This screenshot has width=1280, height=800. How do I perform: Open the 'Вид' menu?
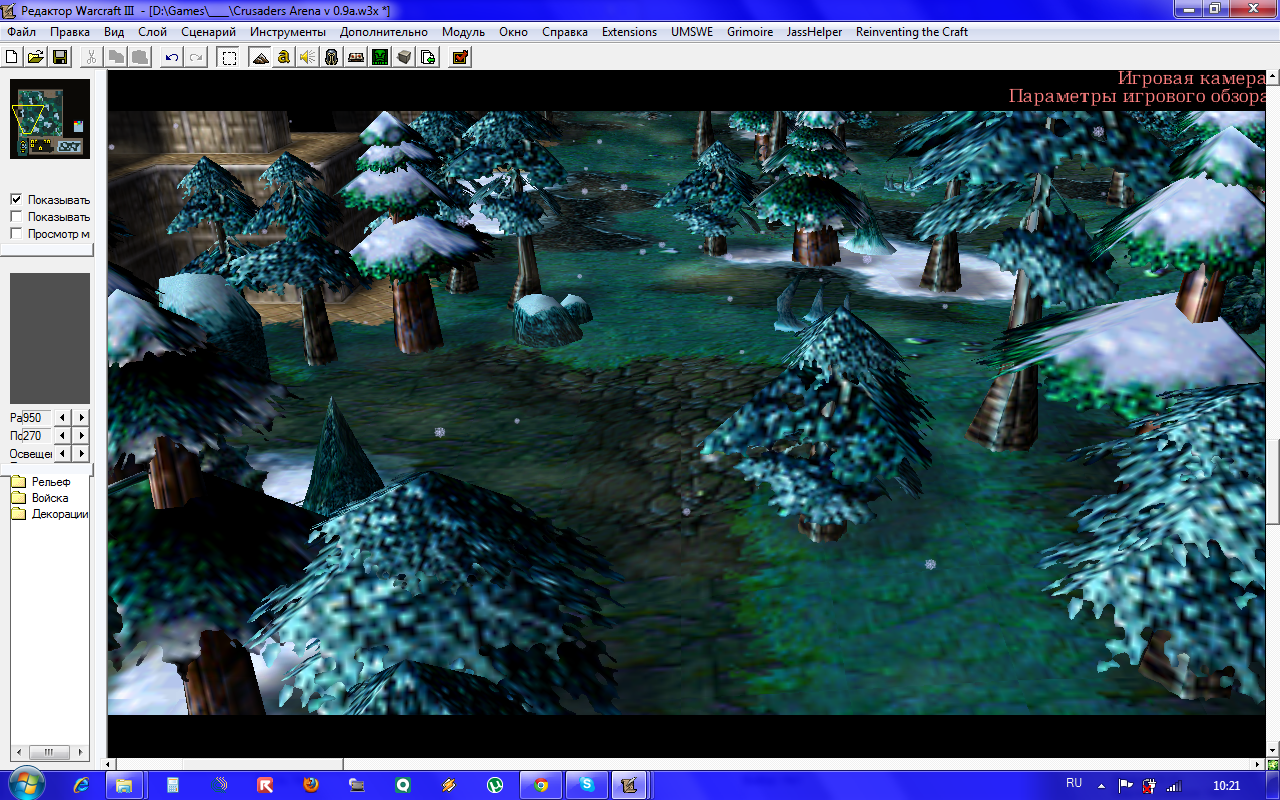pyautogui.click(x=114, y=32)
